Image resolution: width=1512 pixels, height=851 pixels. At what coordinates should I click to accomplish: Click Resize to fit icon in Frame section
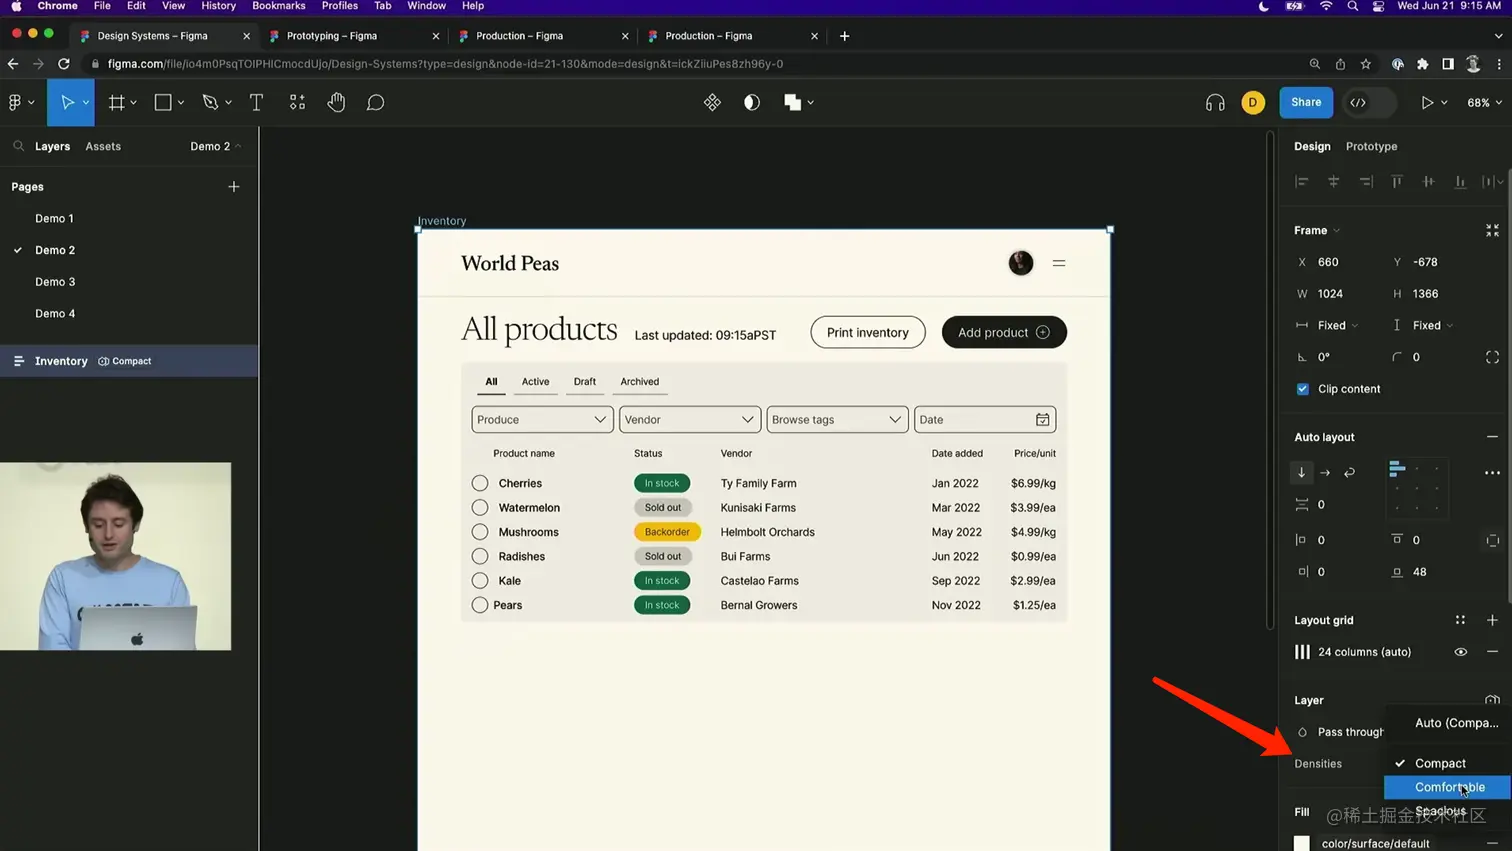point(1492,230)
